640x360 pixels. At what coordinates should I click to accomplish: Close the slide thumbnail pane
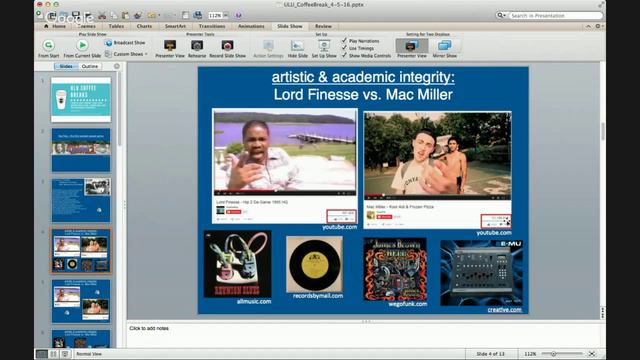pyautogui.click(x=117, y=66)
